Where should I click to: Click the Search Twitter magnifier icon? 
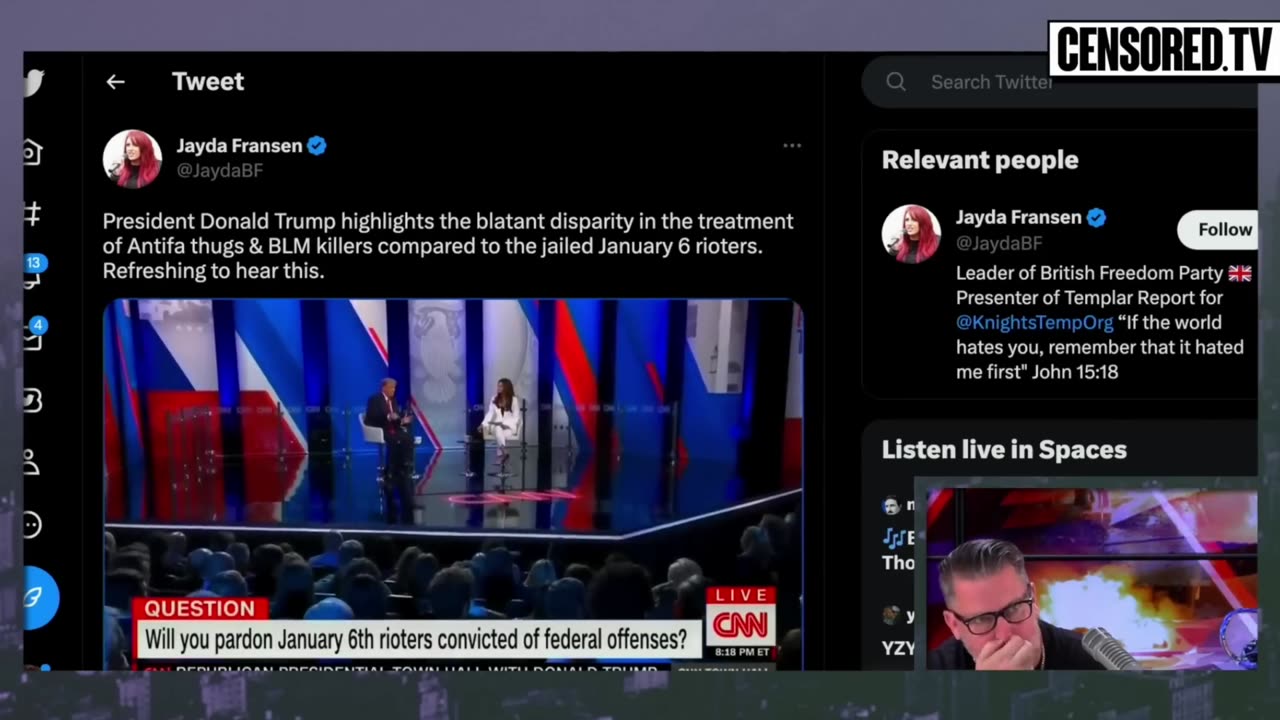(896, 82)
